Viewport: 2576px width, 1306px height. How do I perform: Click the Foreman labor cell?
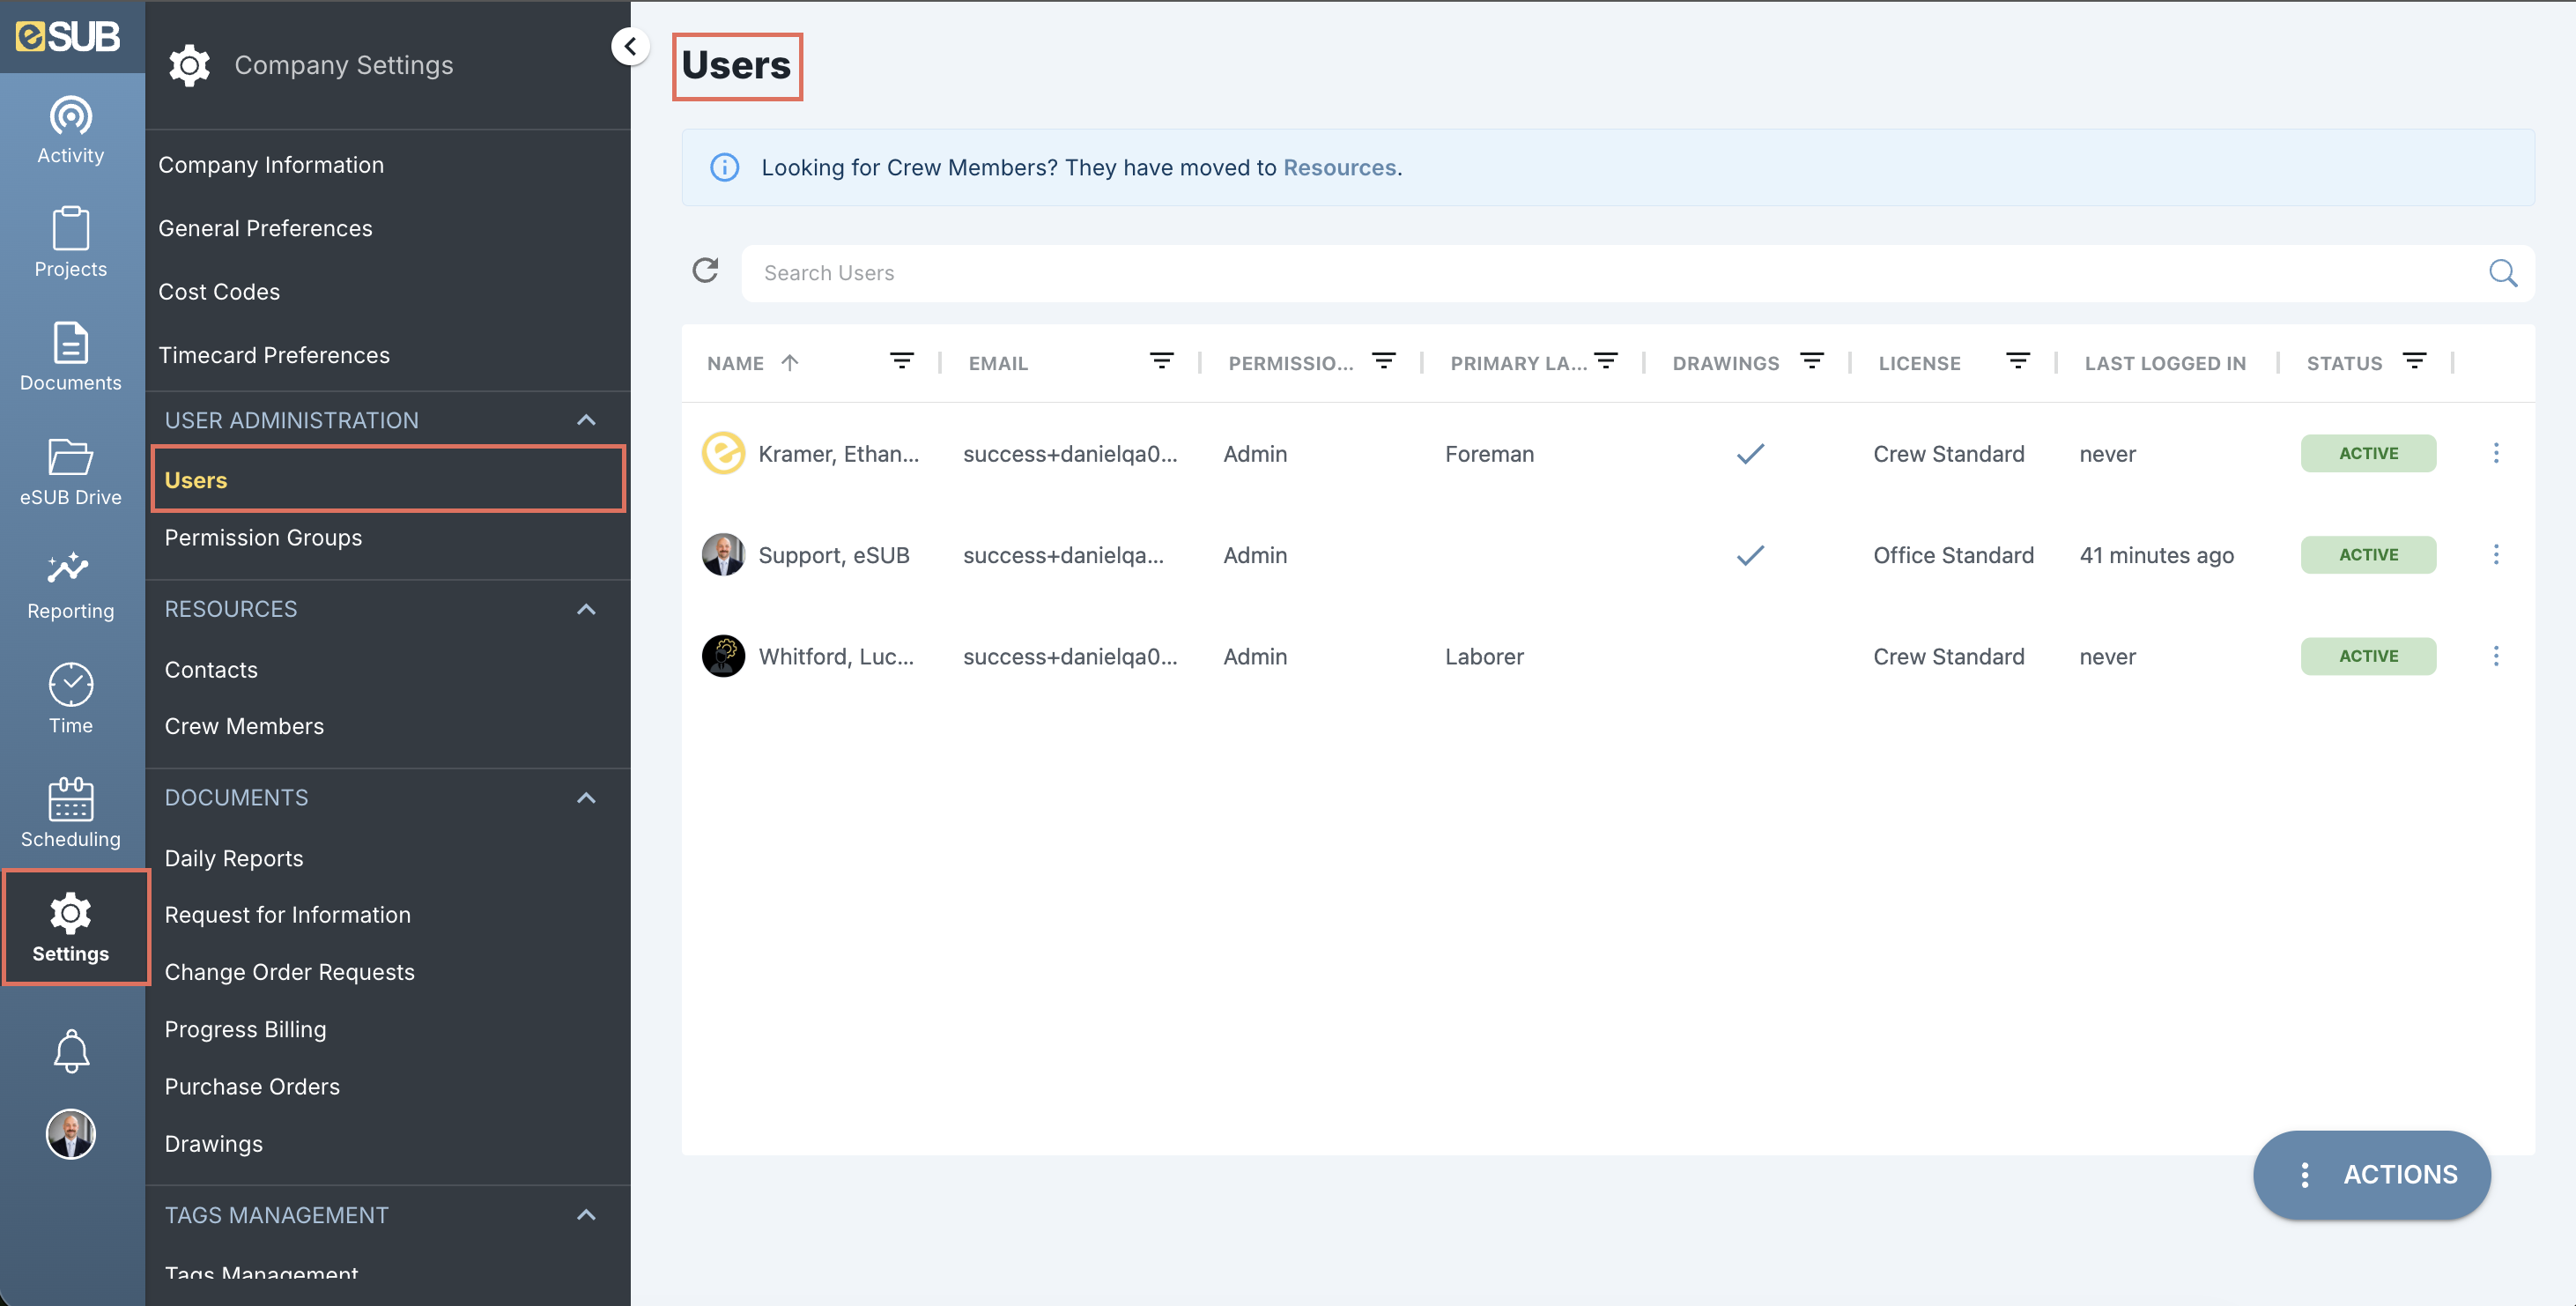point(1489,454)
